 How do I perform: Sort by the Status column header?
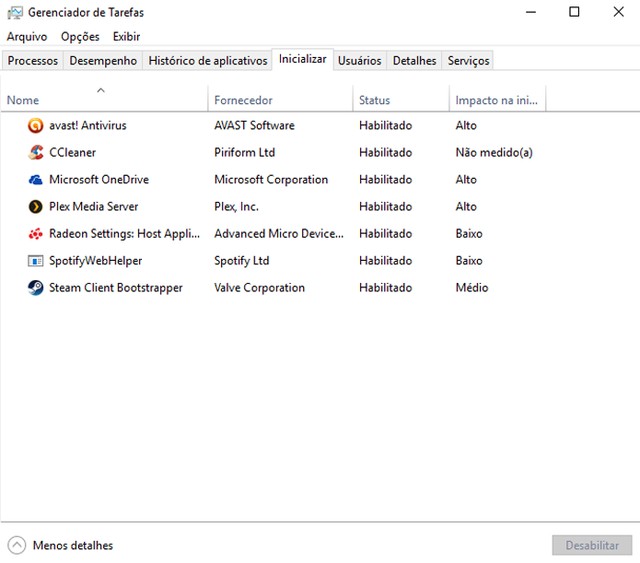(401, 98)
